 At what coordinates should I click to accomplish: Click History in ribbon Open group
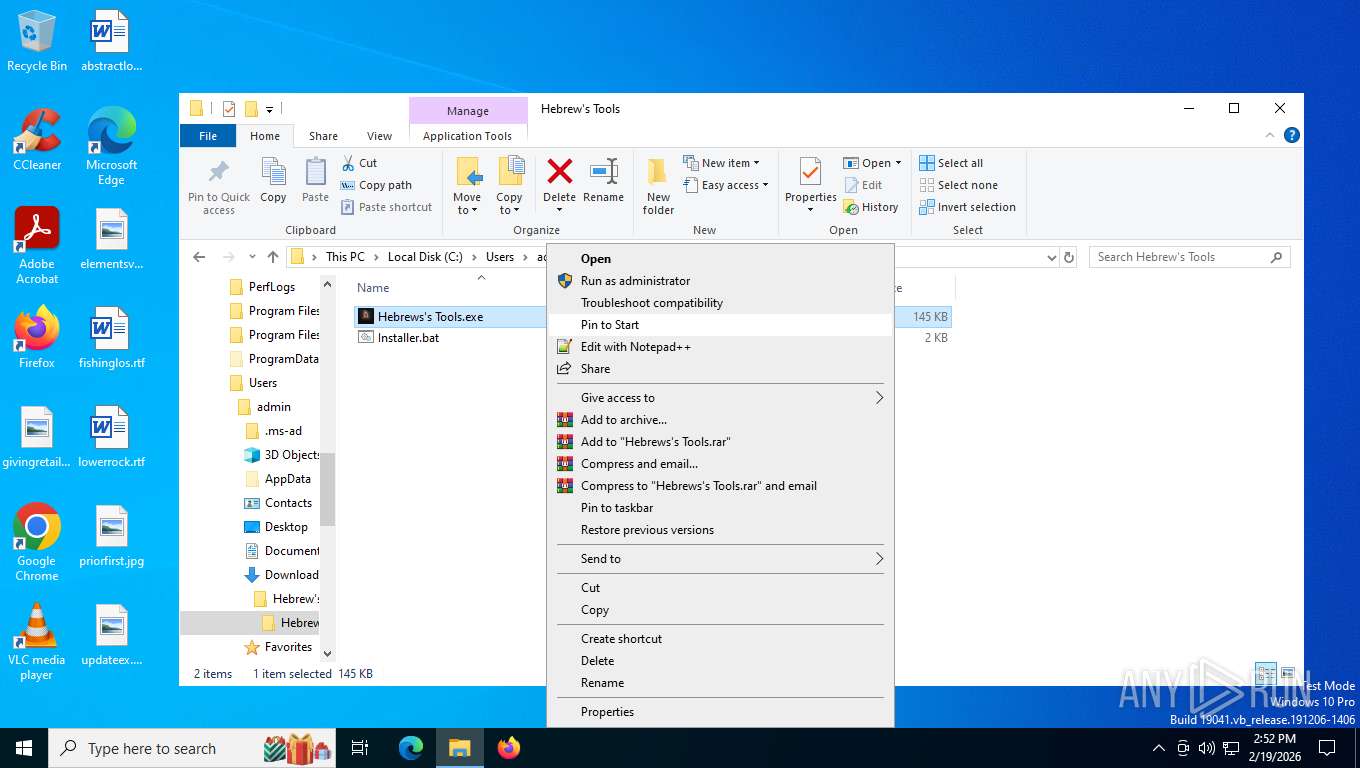click(x=871, y=207)
